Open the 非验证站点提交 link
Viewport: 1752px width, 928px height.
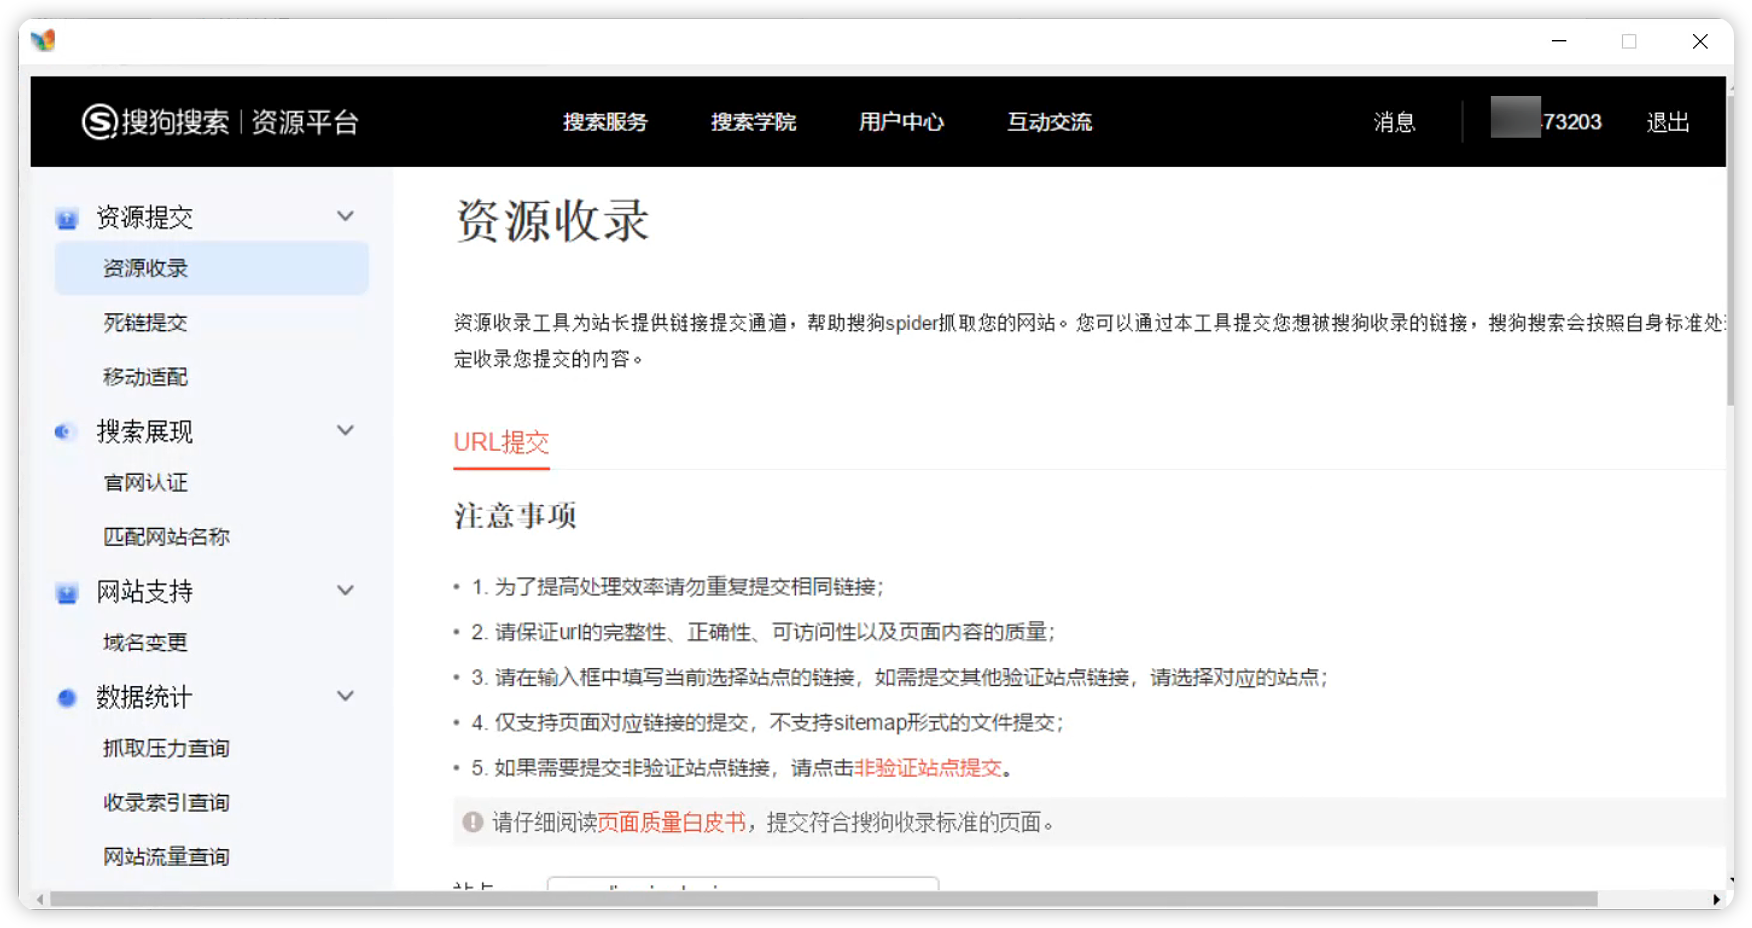point(928,768)
